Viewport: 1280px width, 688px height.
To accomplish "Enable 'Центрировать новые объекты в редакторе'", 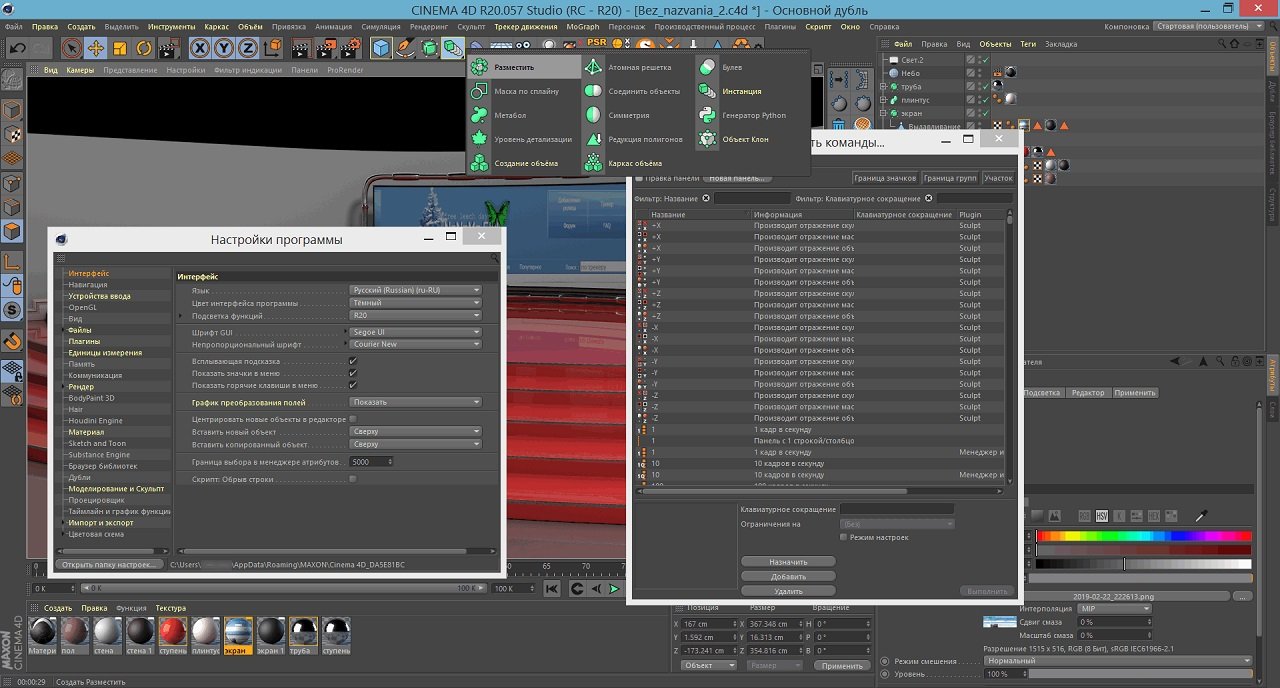I will point(353,419).
